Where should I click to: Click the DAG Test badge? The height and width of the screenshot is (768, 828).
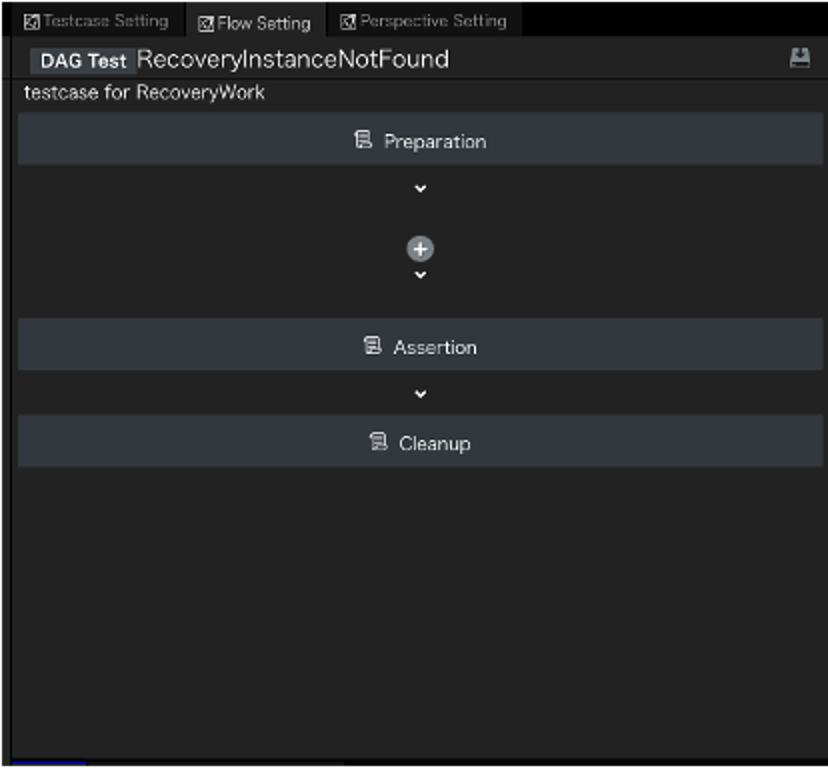(x=83, y=61)
